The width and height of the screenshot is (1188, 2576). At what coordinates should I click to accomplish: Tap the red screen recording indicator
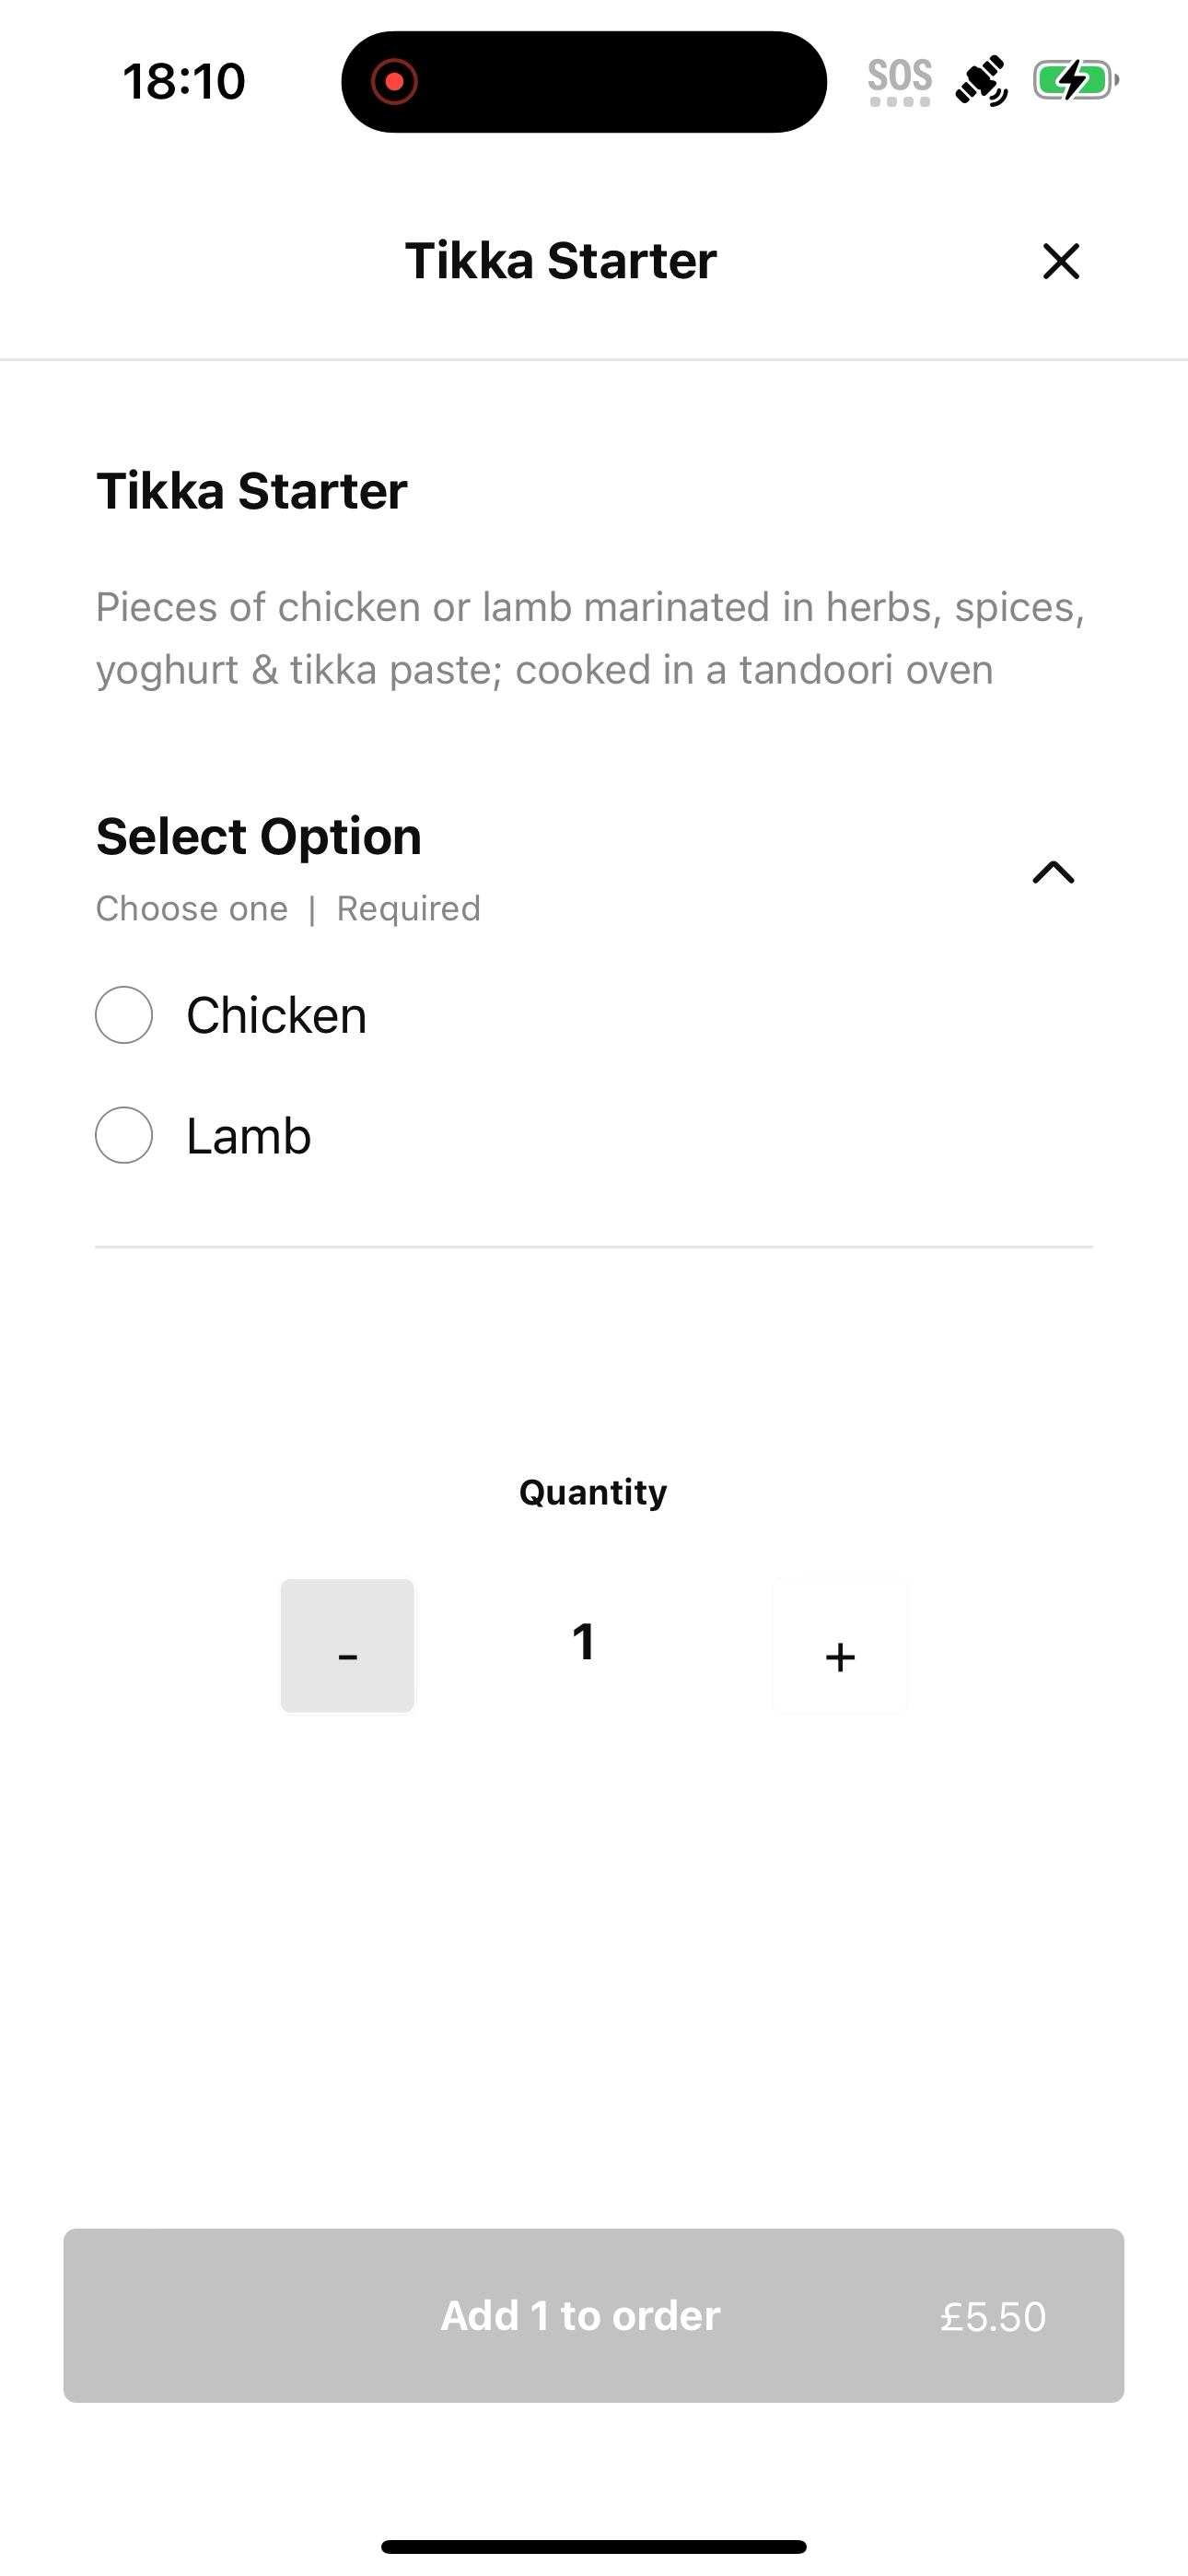pyautogui.click(x=394, y=82)
